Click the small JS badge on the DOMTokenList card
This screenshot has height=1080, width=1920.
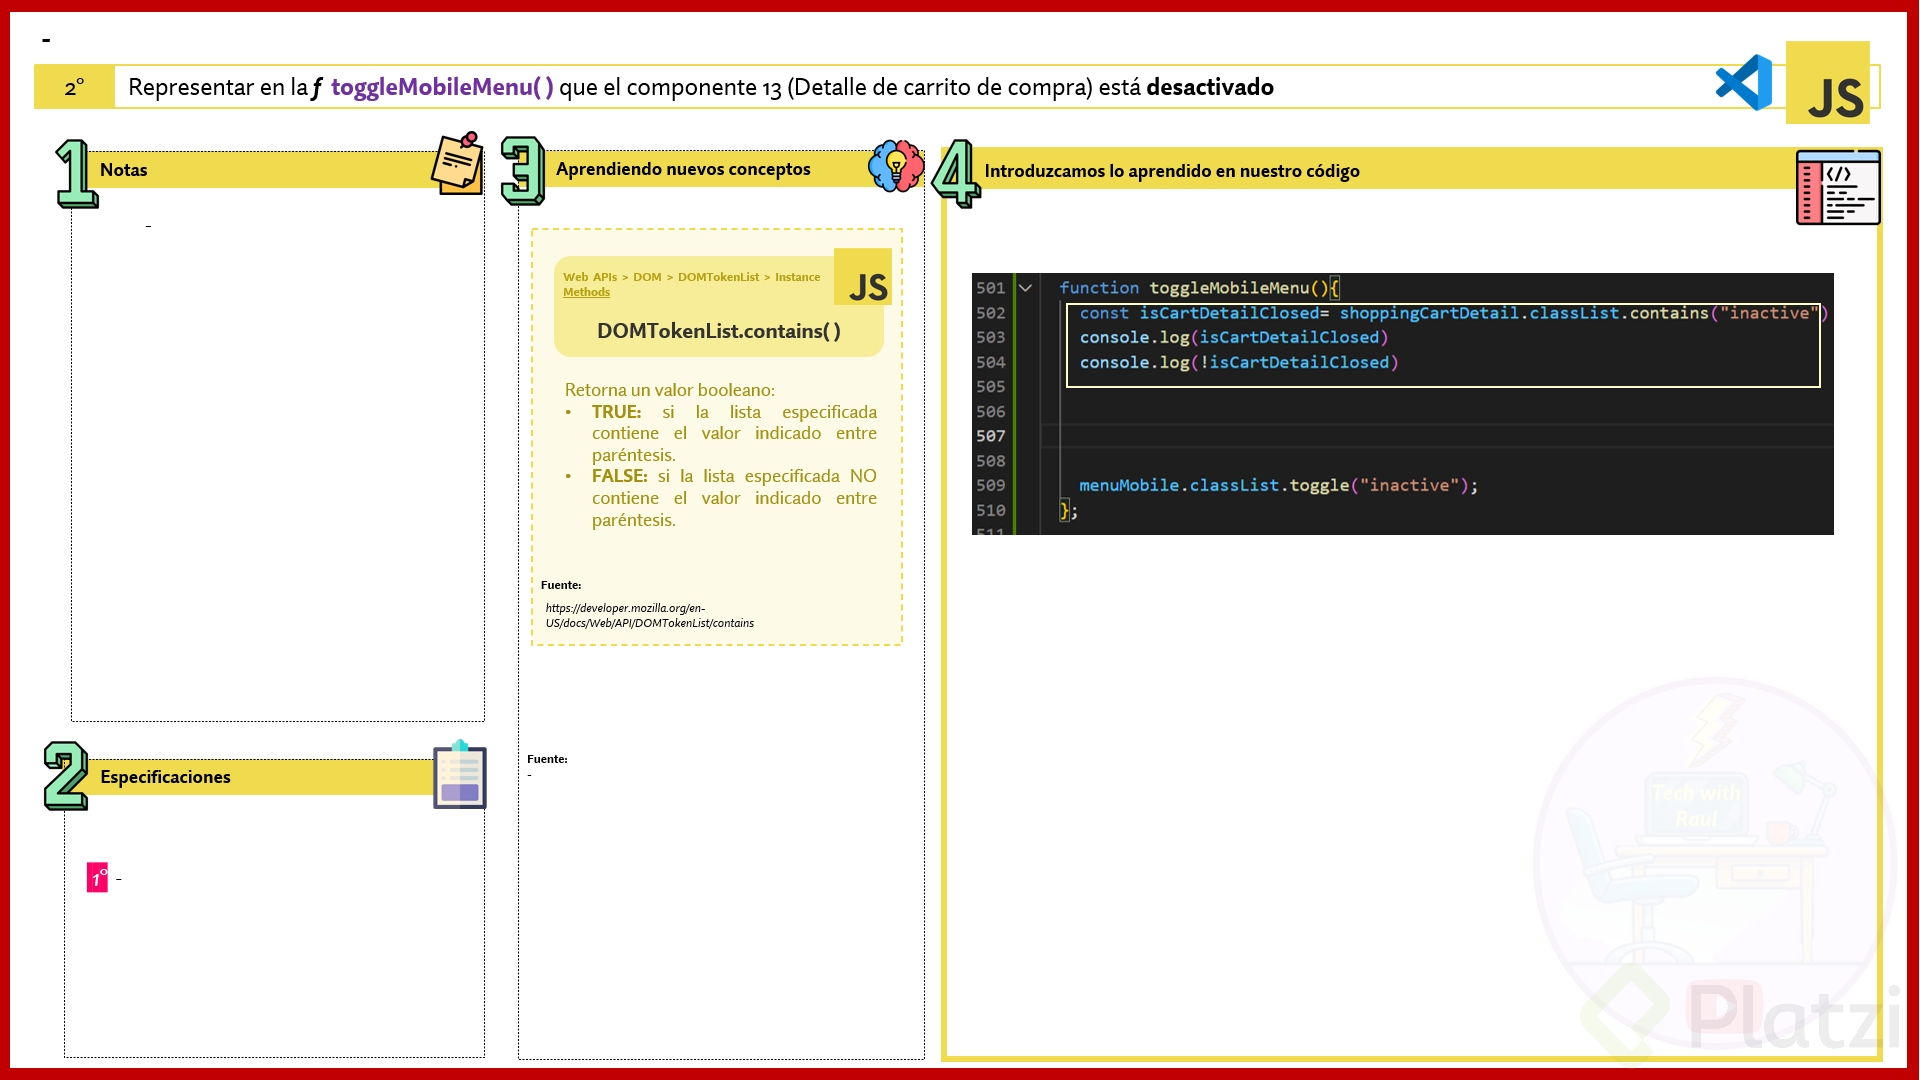click(864, 278)
